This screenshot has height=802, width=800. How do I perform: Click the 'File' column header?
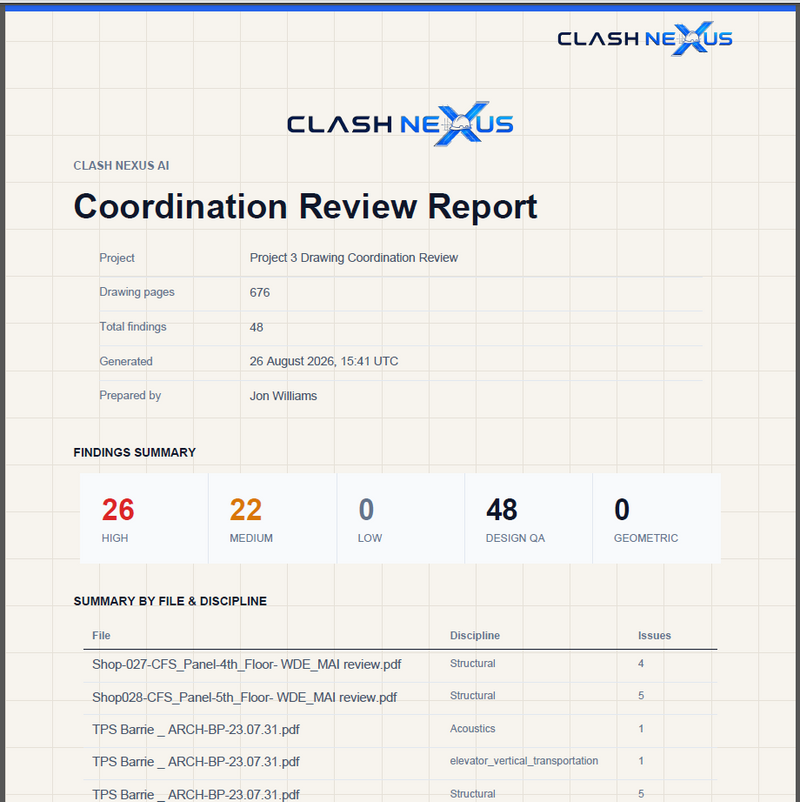coord(101,635)
